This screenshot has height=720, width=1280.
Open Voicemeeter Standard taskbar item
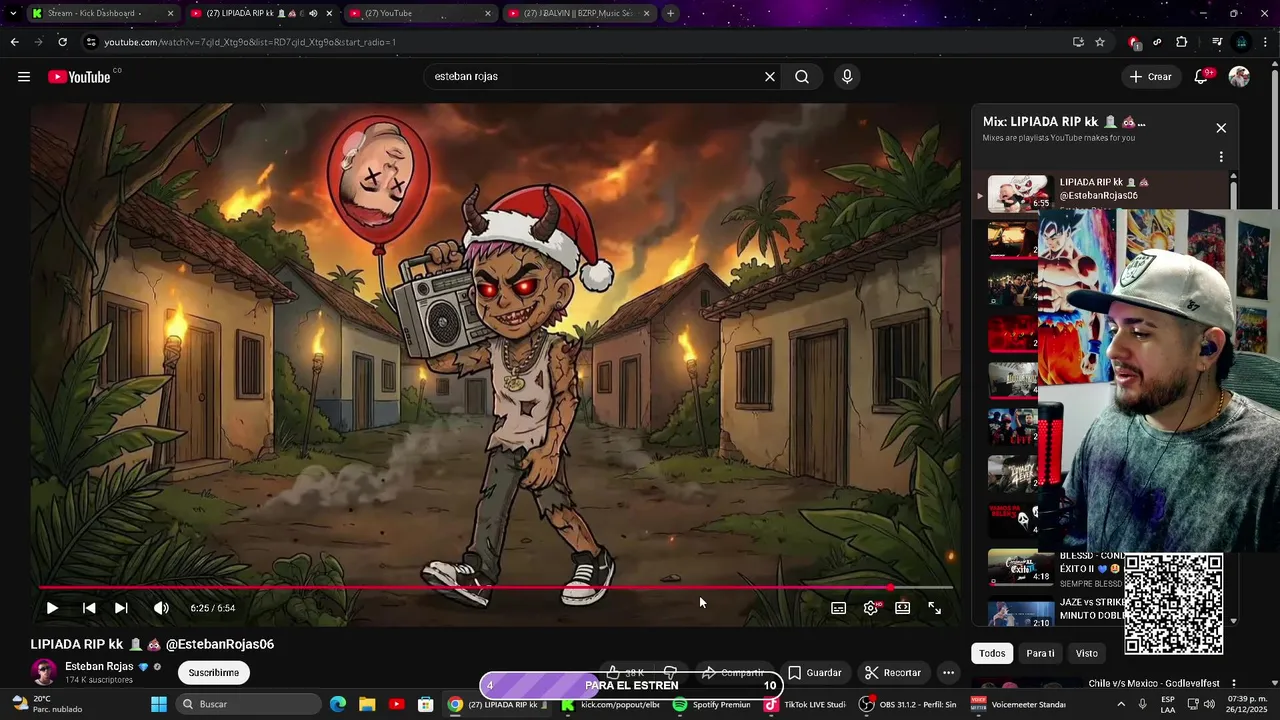point(1018,704)
